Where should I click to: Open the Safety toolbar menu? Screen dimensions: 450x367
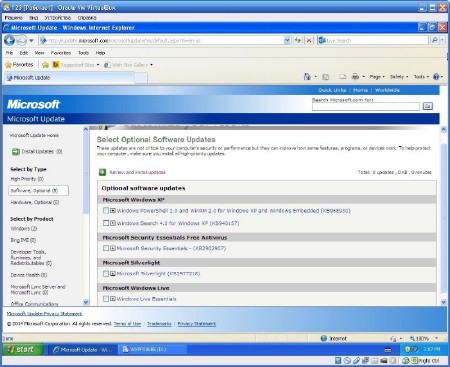pos(399,77)
